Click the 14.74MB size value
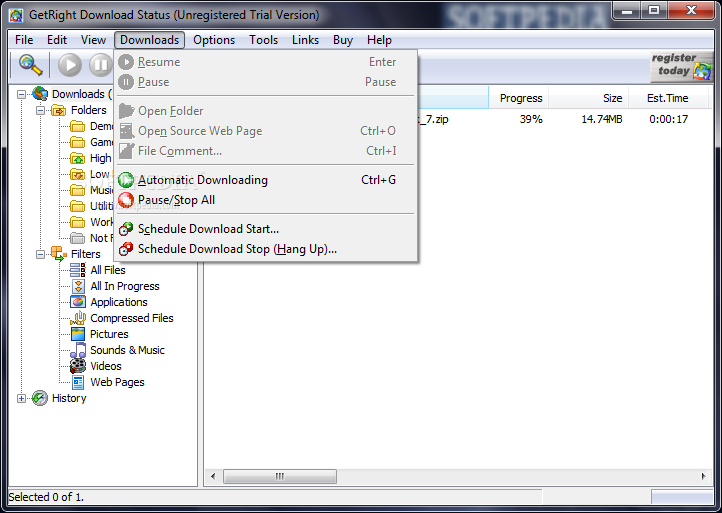 tap(601, 120)
